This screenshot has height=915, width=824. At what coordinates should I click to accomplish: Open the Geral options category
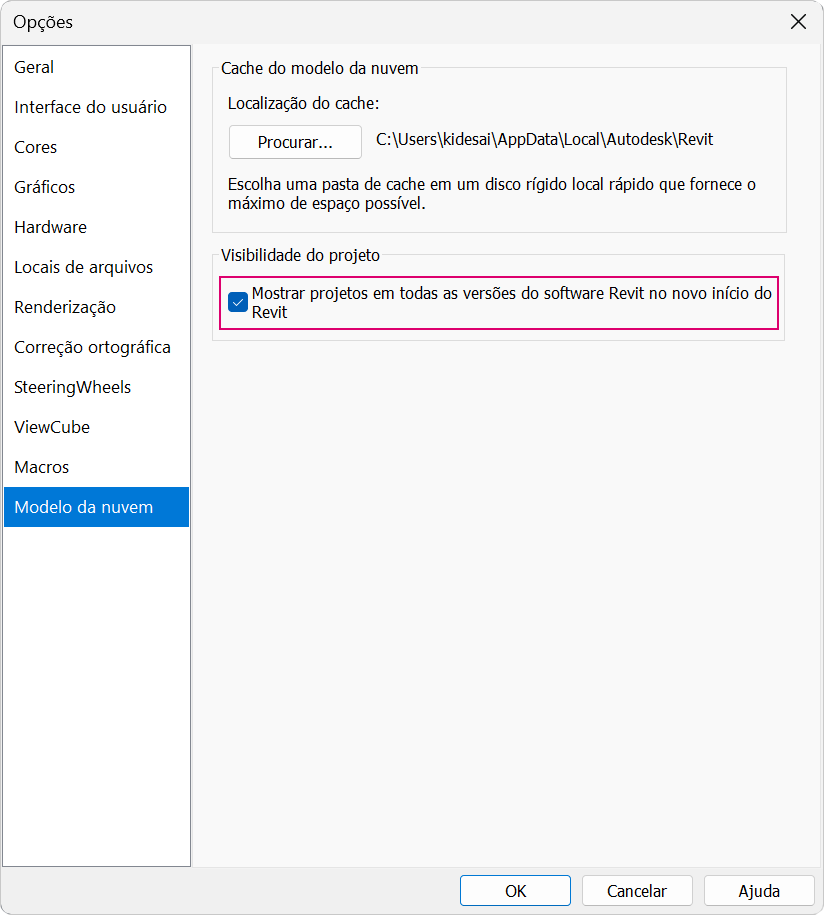point(35,67)
